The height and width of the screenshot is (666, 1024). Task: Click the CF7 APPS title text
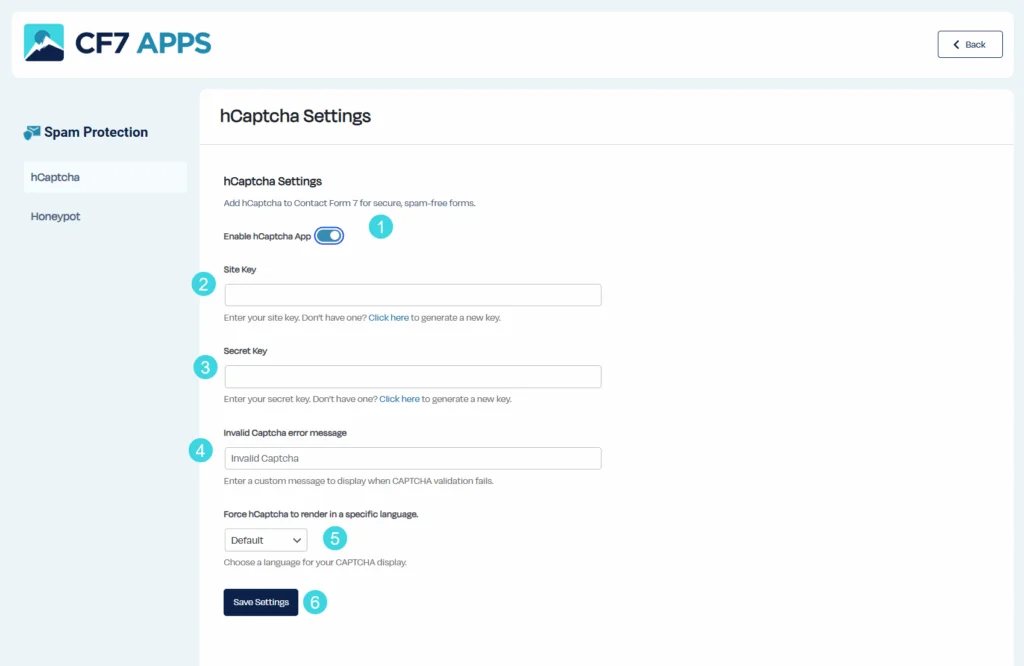[x=143, y=43]
